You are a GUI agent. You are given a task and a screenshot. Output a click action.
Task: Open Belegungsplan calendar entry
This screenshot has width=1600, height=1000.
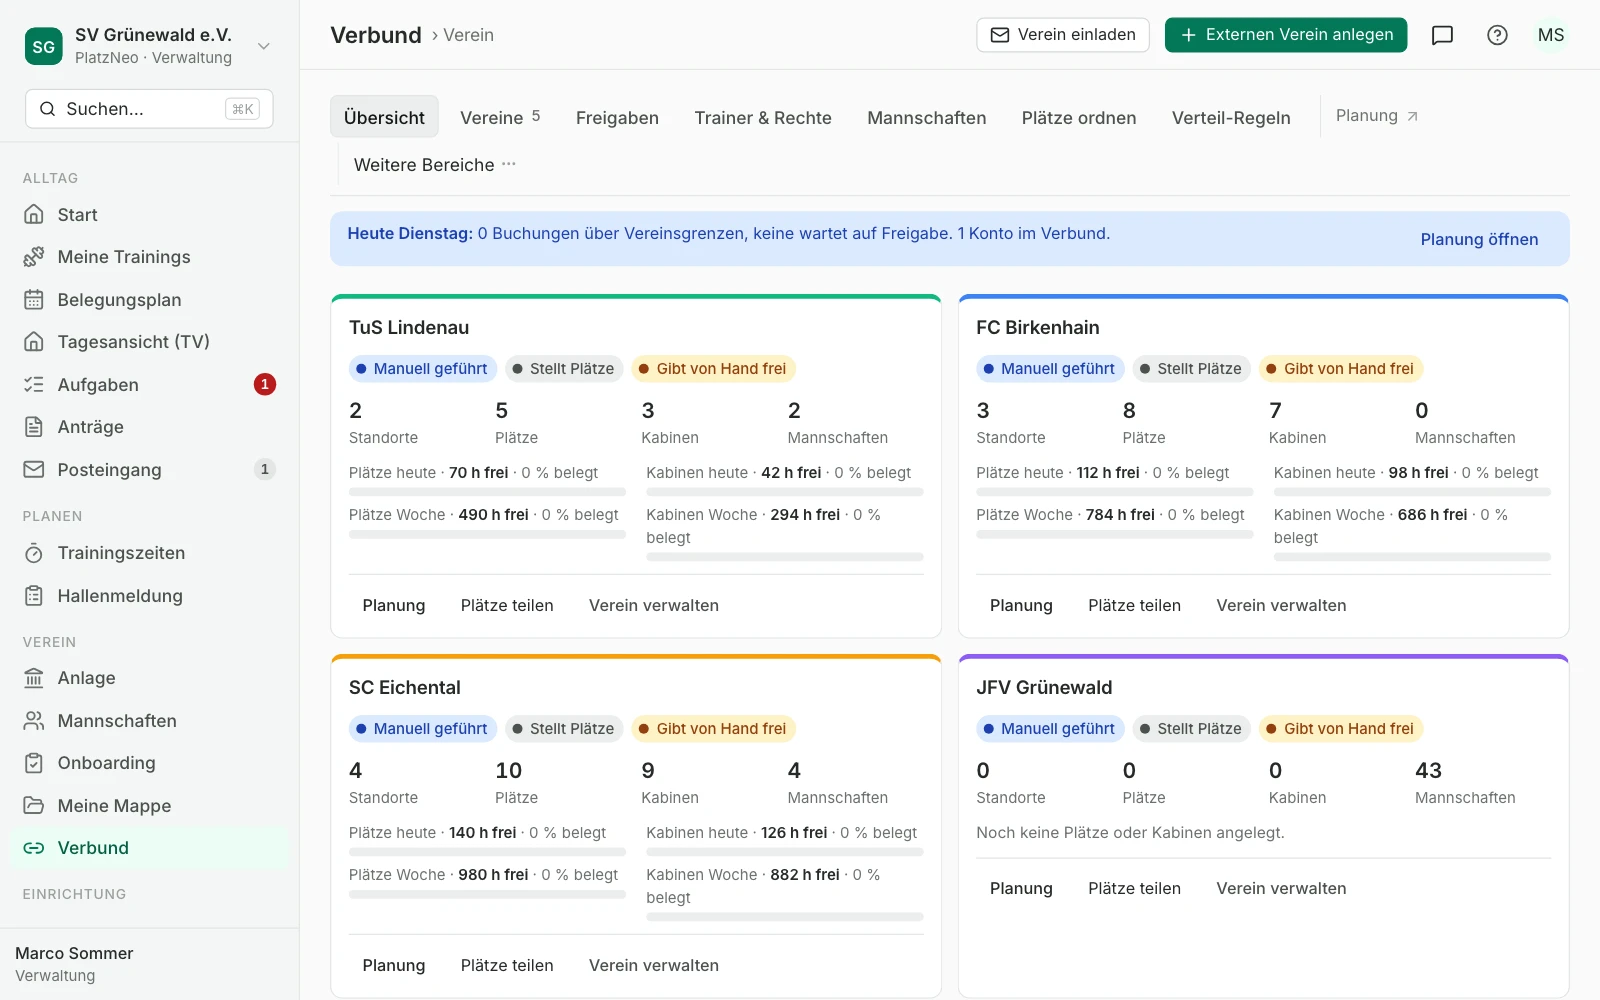149,300
